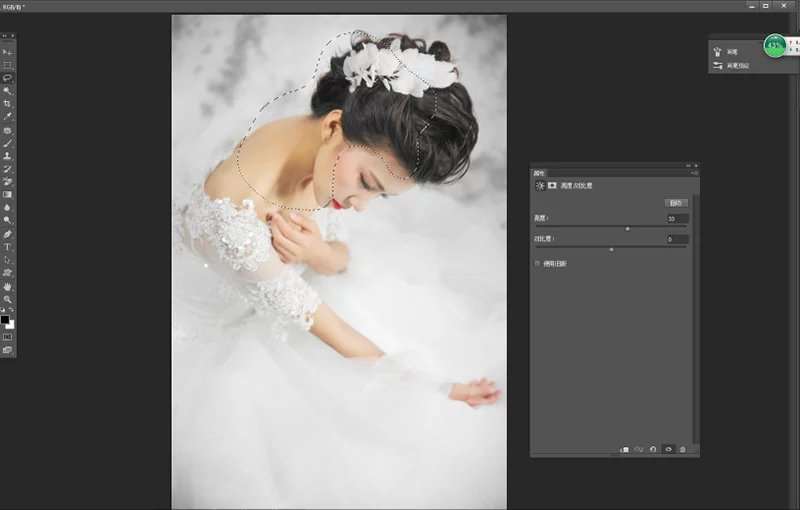The height and width of the screenshot is (510, 800).
Task: Collapse the Properties panel with double arrows
Action: pyautogui.click(x=688, y=165)
